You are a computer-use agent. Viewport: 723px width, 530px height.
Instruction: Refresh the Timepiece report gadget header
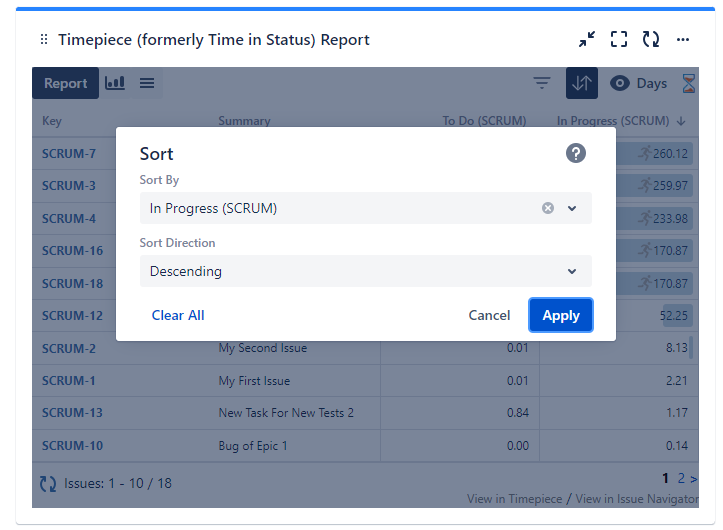pyautogui.click(x=651, y=40)
